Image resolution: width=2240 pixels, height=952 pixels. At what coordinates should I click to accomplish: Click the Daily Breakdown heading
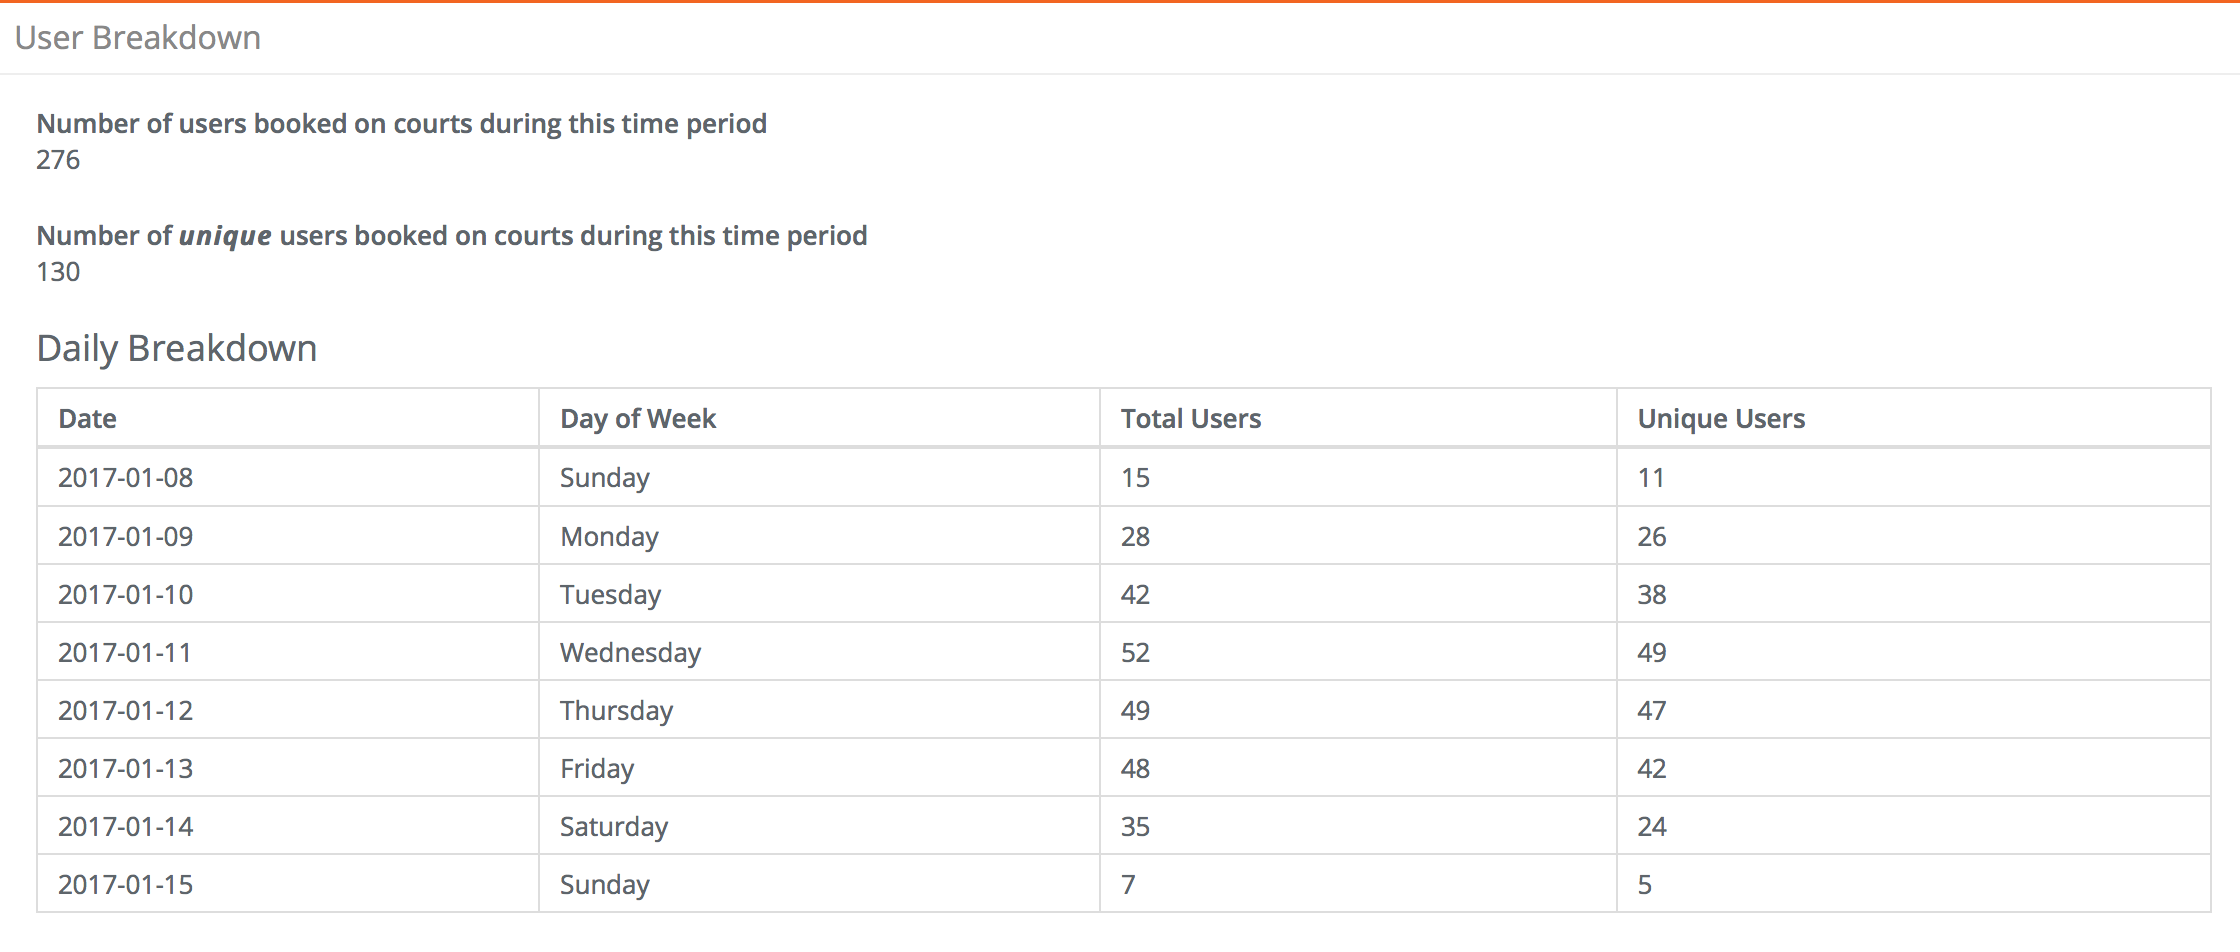177,348
